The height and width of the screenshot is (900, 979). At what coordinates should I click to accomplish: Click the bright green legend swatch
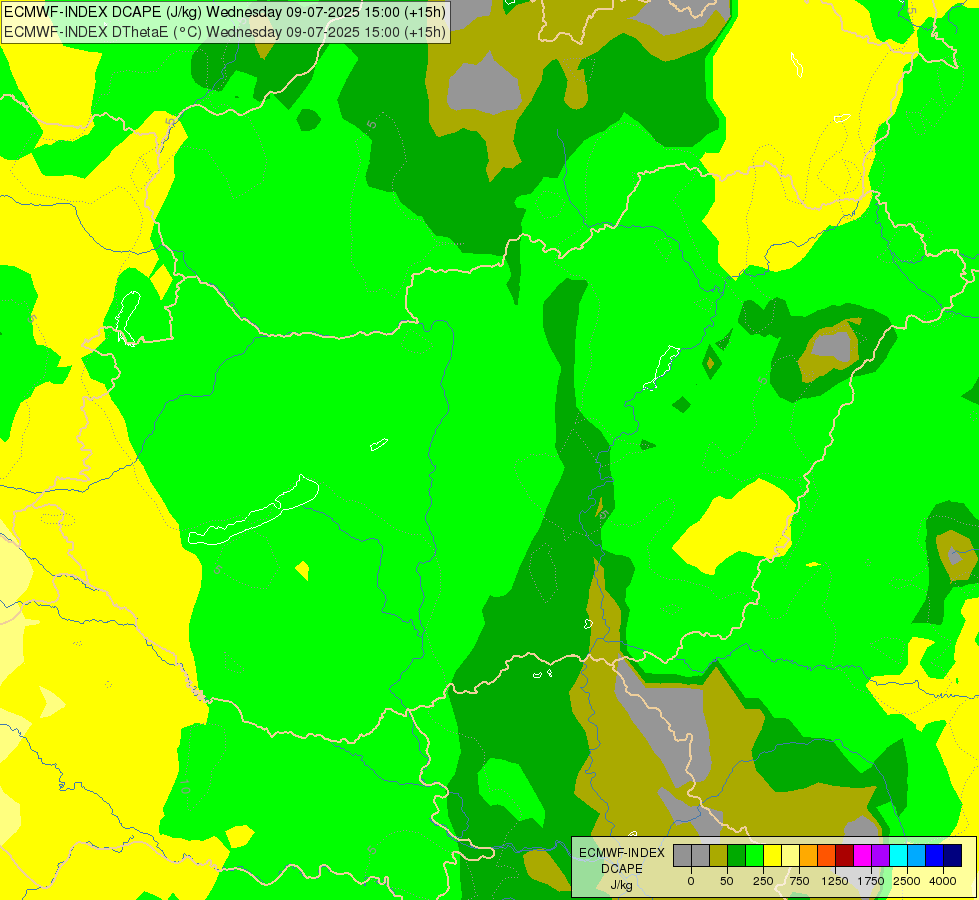pos(755,855)
